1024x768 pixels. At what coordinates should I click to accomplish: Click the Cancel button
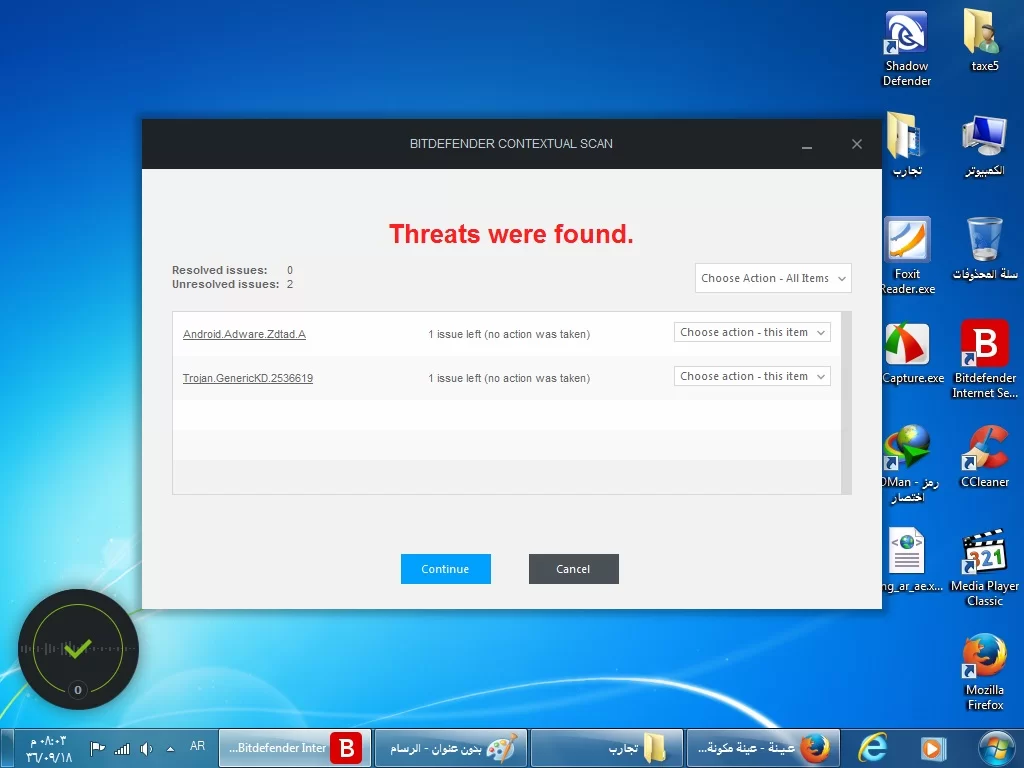(x=573, y=569)
